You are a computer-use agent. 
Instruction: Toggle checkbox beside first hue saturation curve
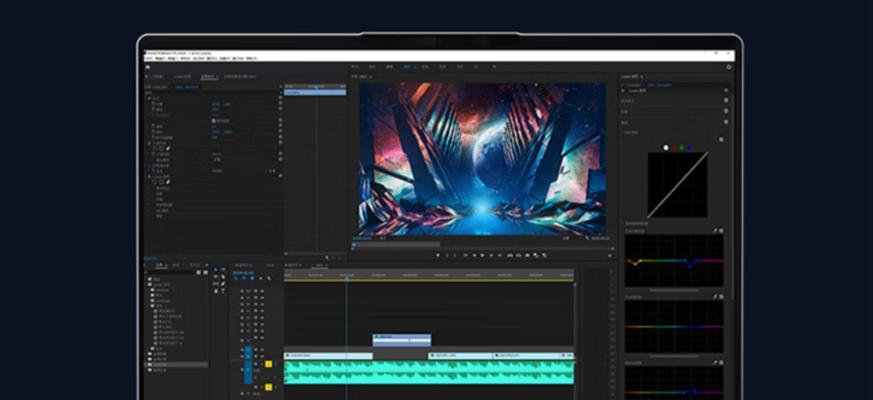tap(722, 230)
